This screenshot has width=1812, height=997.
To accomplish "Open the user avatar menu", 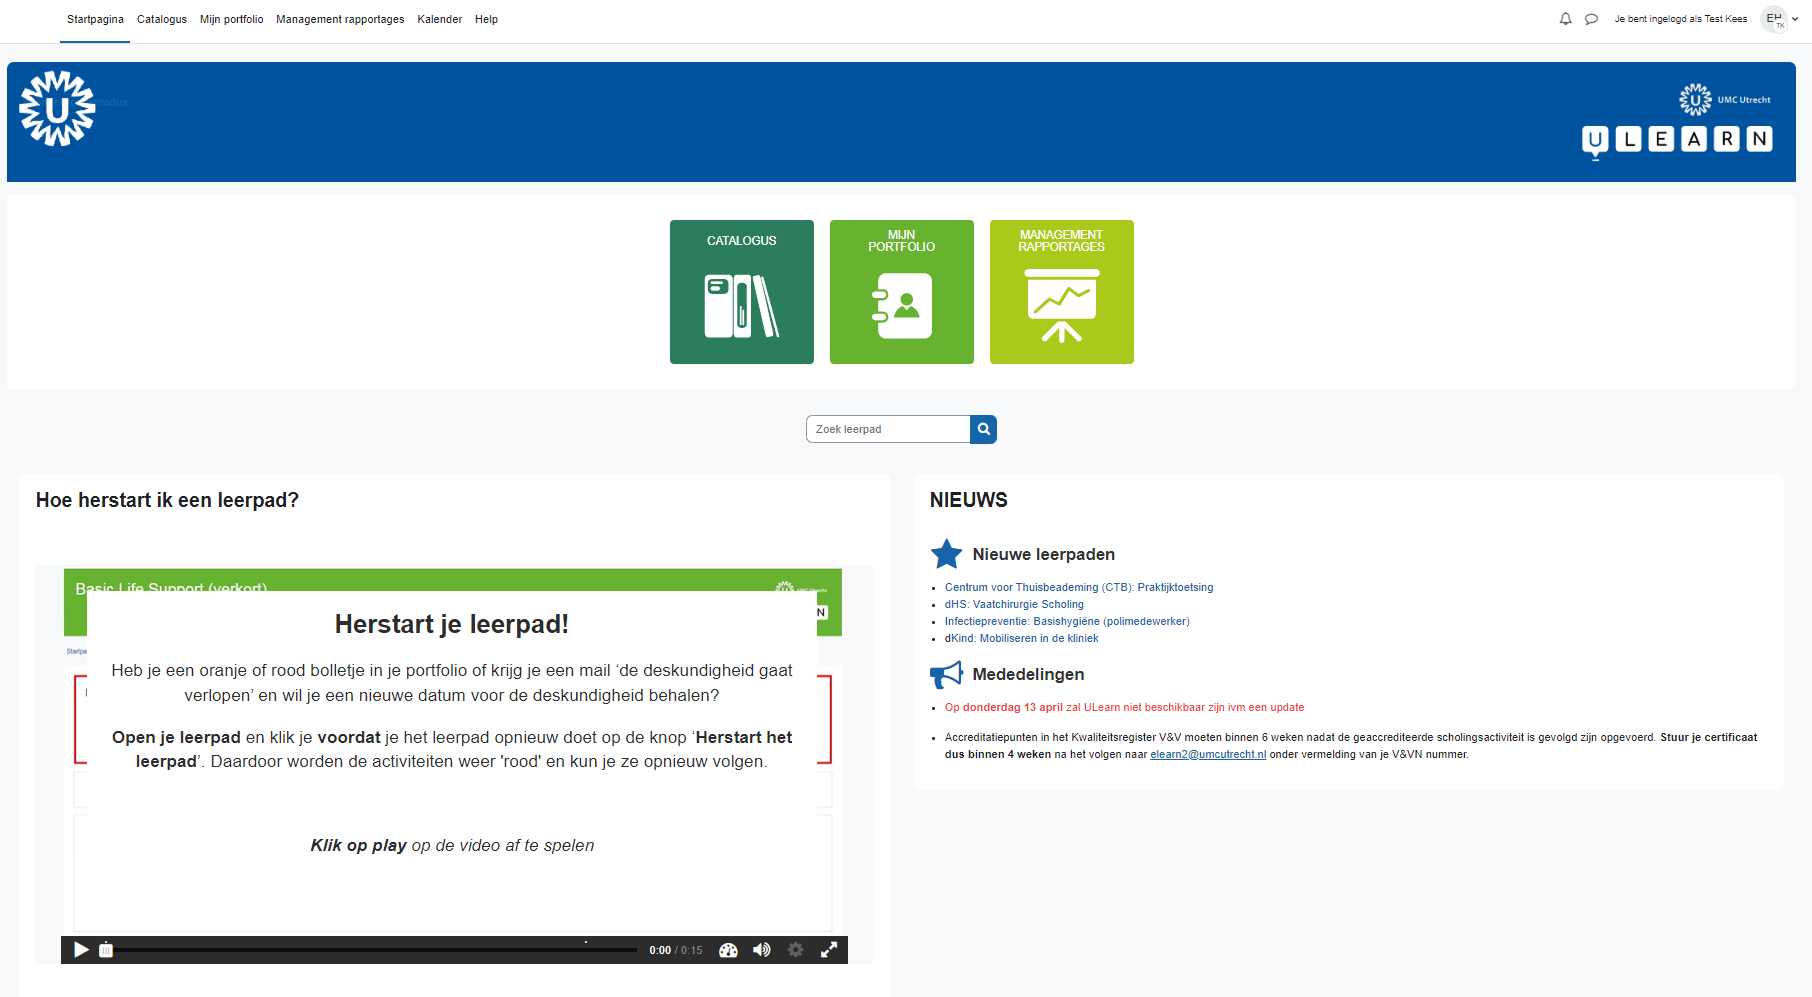I will pos(1774,19).
